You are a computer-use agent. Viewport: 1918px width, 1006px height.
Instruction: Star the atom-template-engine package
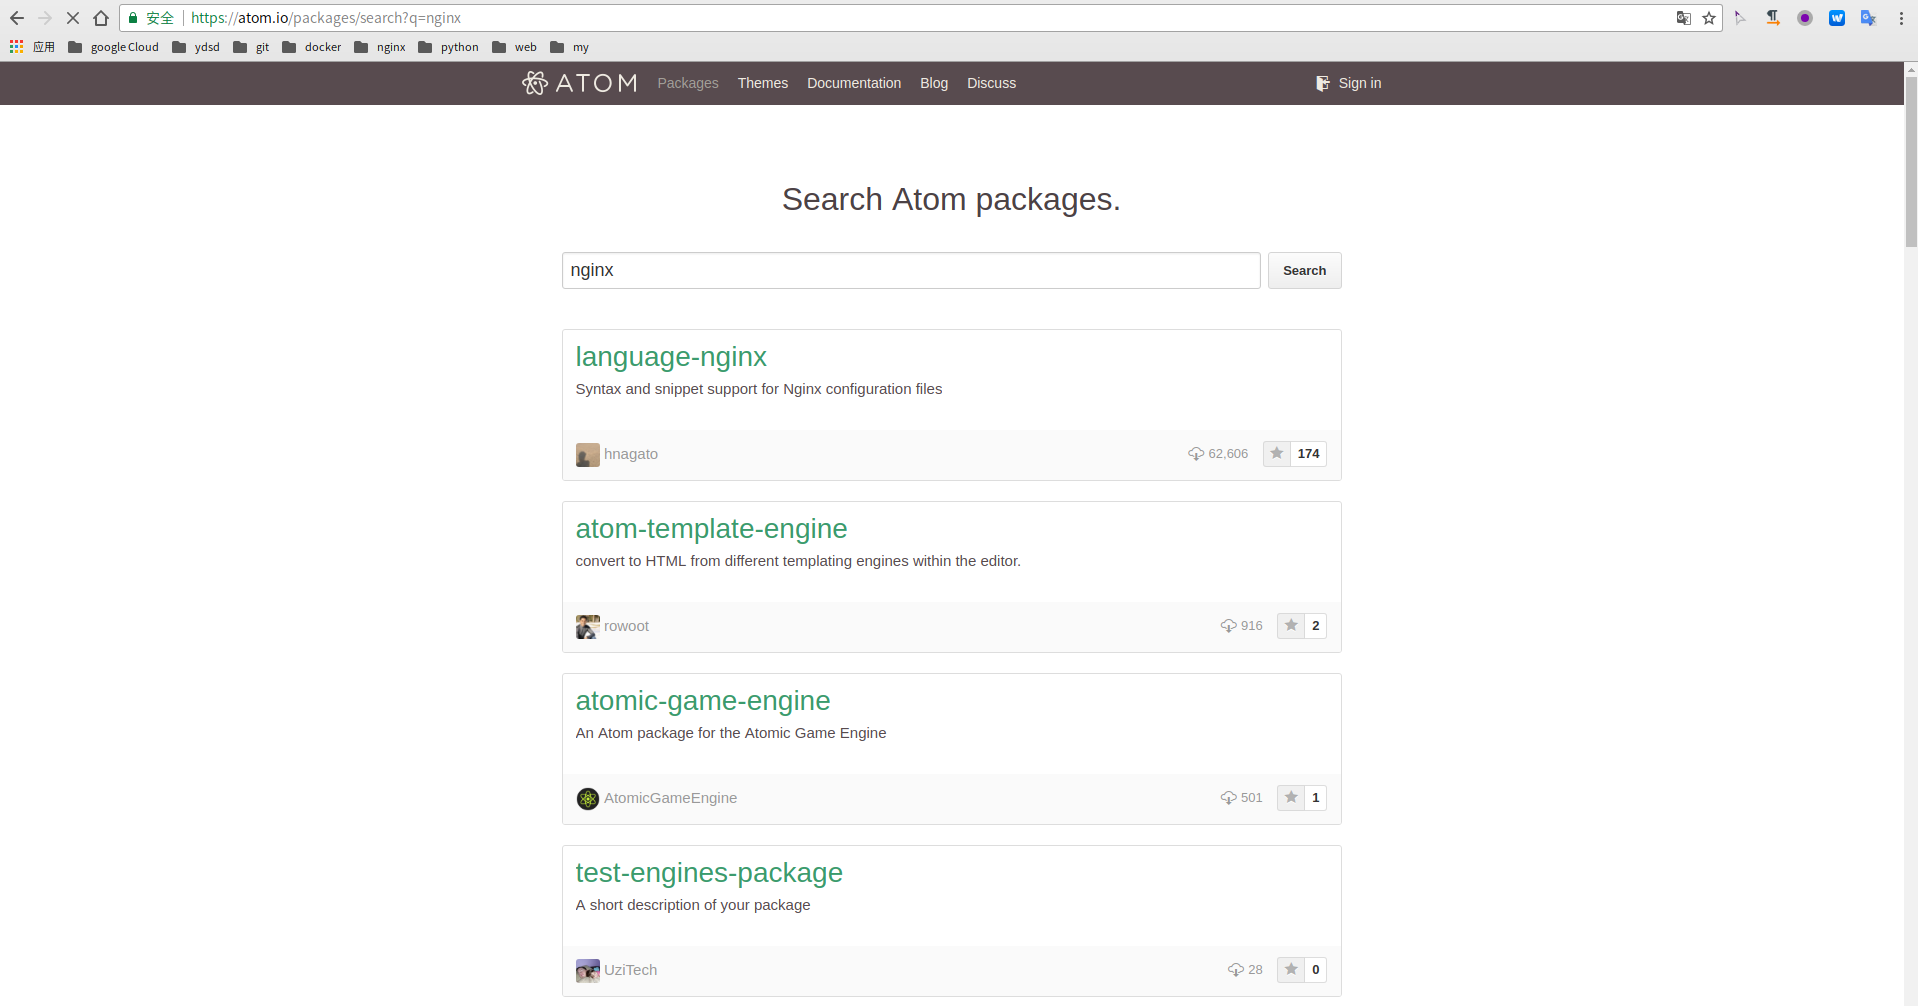[x=1291, y=626]
